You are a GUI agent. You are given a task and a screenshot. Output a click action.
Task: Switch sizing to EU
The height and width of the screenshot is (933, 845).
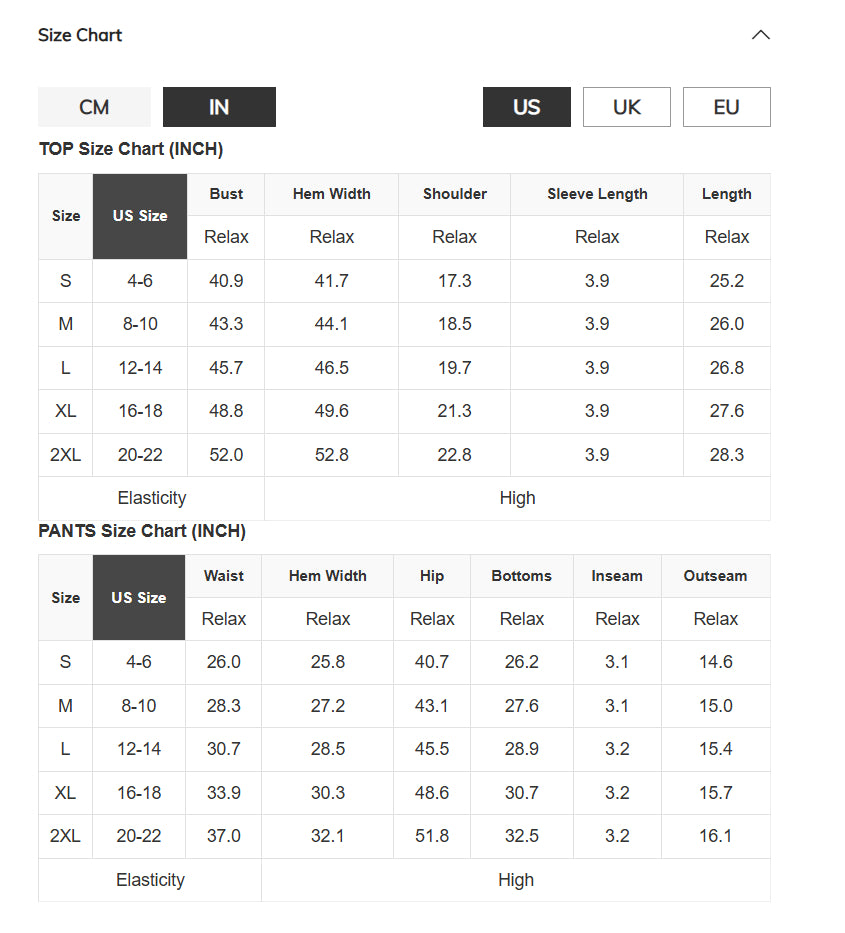click(727, 107)
